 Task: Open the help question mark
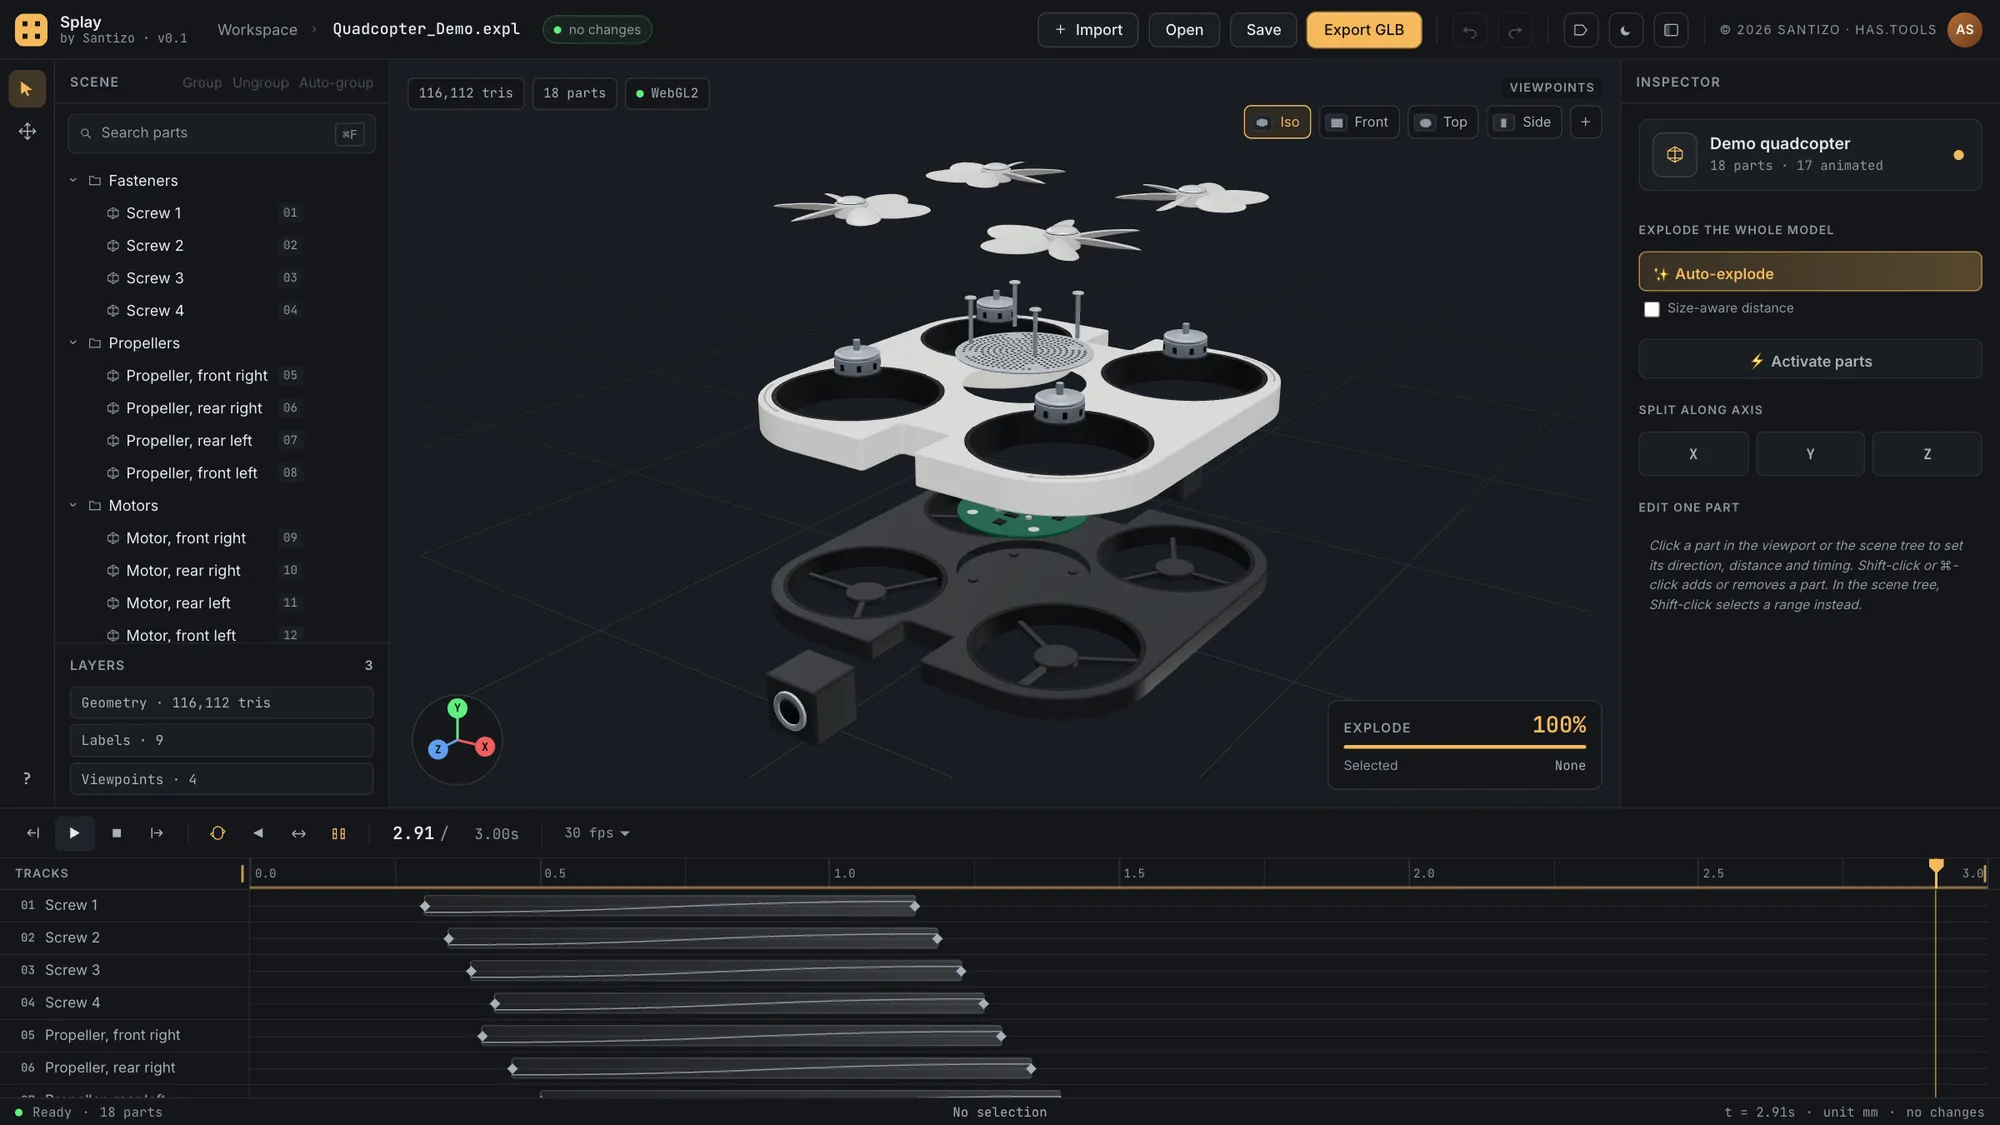tap(27, 779)
